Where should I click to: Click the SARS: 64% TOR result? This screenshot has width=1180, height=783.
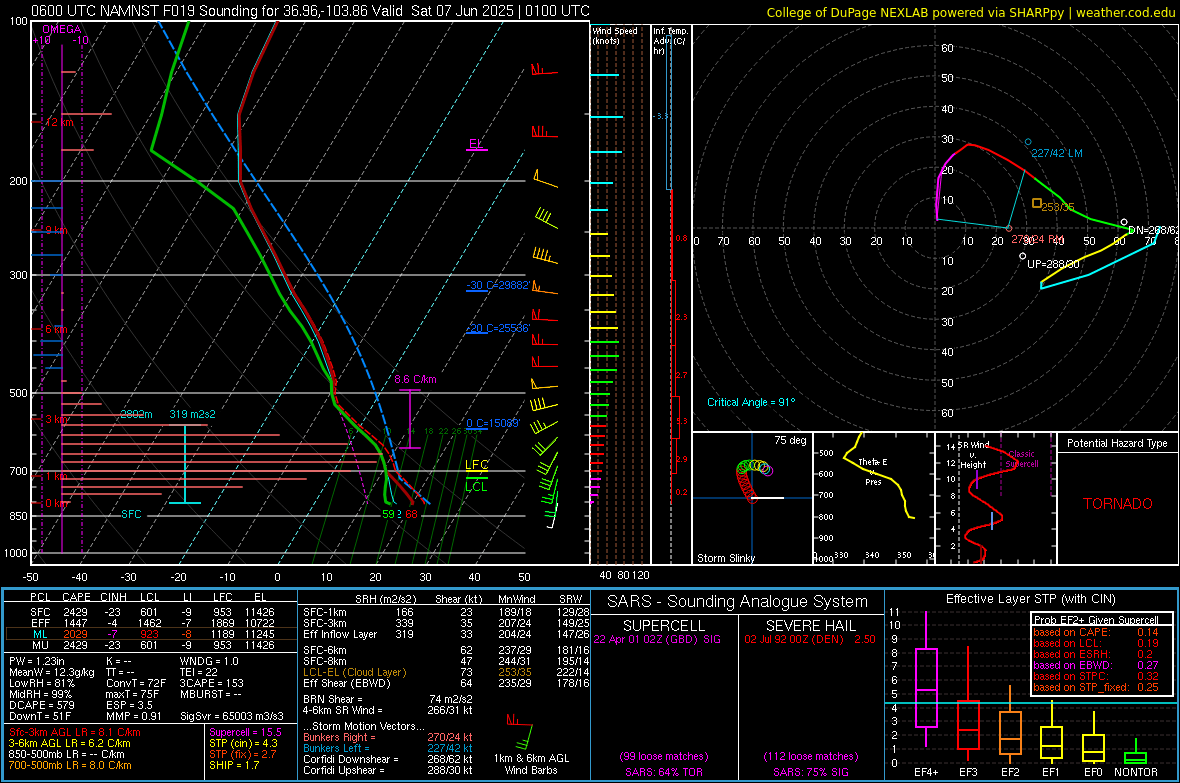pyautogui.click(x=663, y=773)
